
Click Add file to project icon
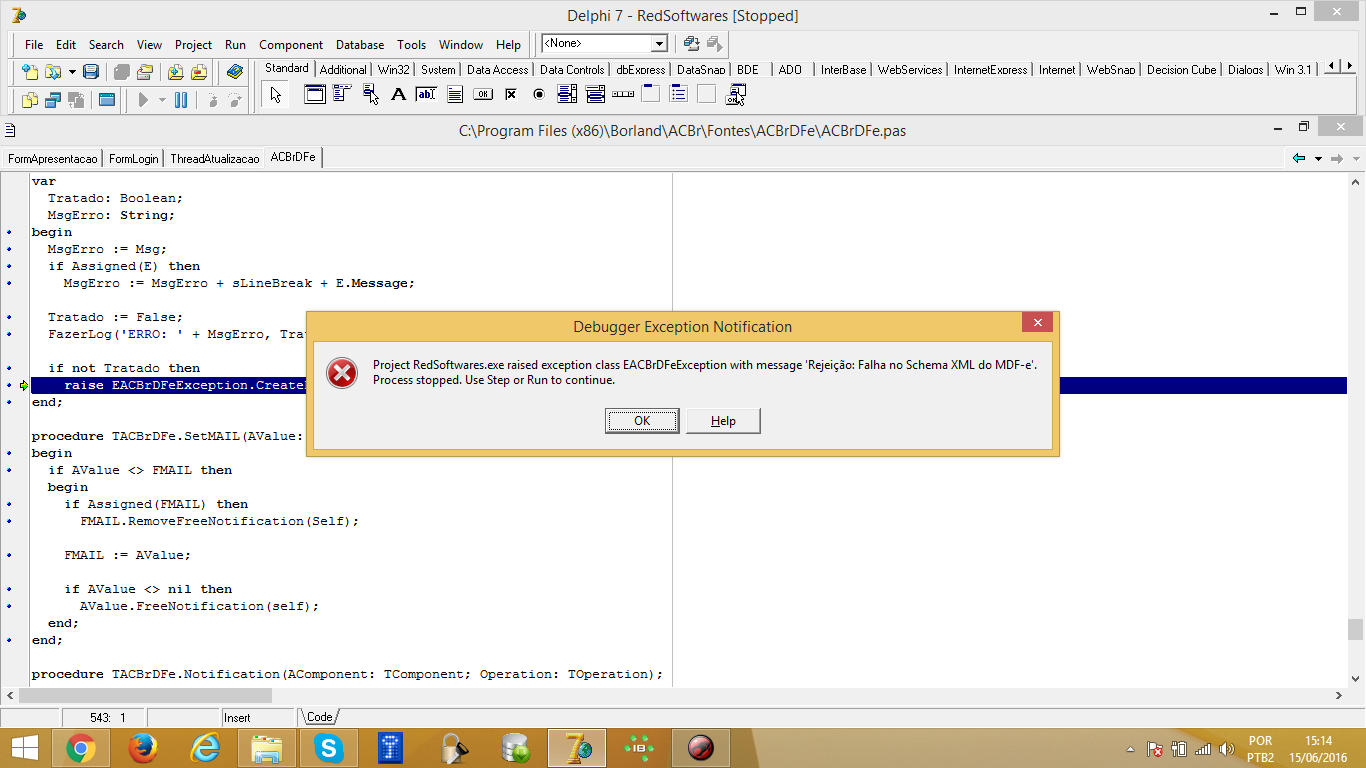point(176,72)
